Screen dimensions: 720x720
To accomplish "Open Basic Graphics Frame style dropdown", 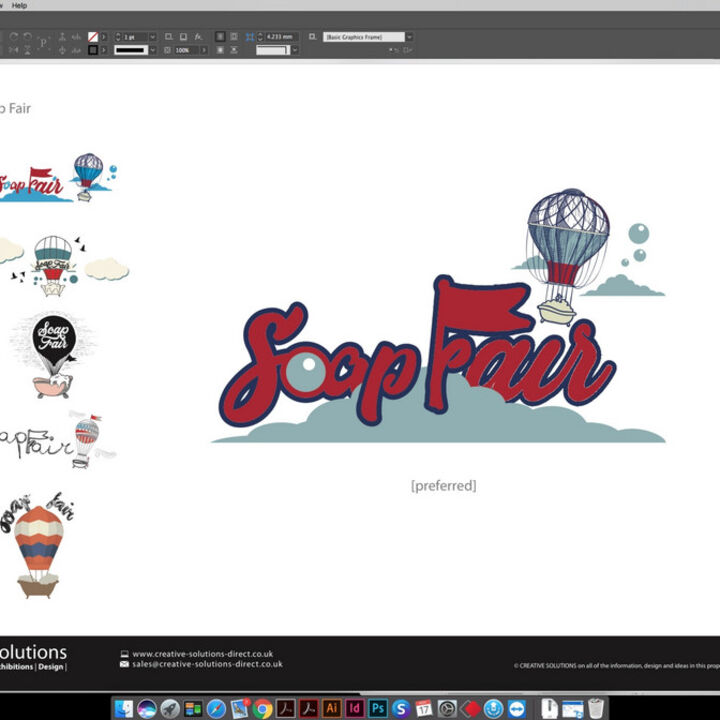I will tap(409, 37).
